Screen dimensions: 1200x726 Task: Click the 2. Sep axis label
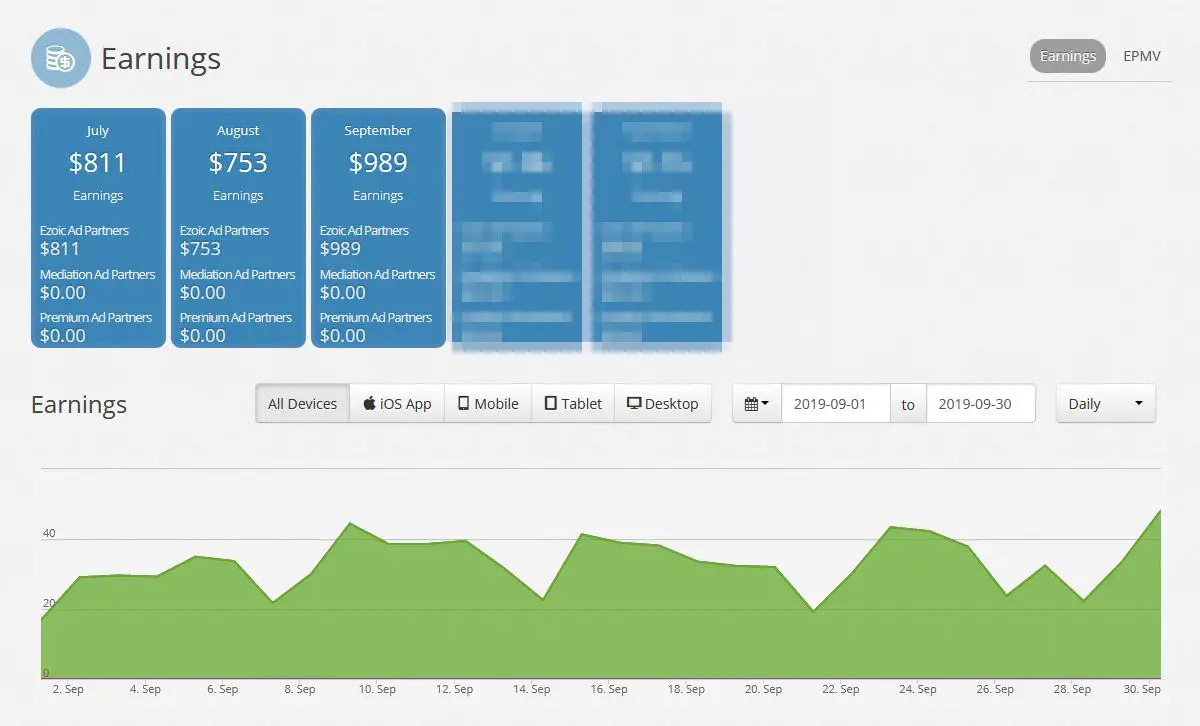pyautogui.click(x=67, y=689)
